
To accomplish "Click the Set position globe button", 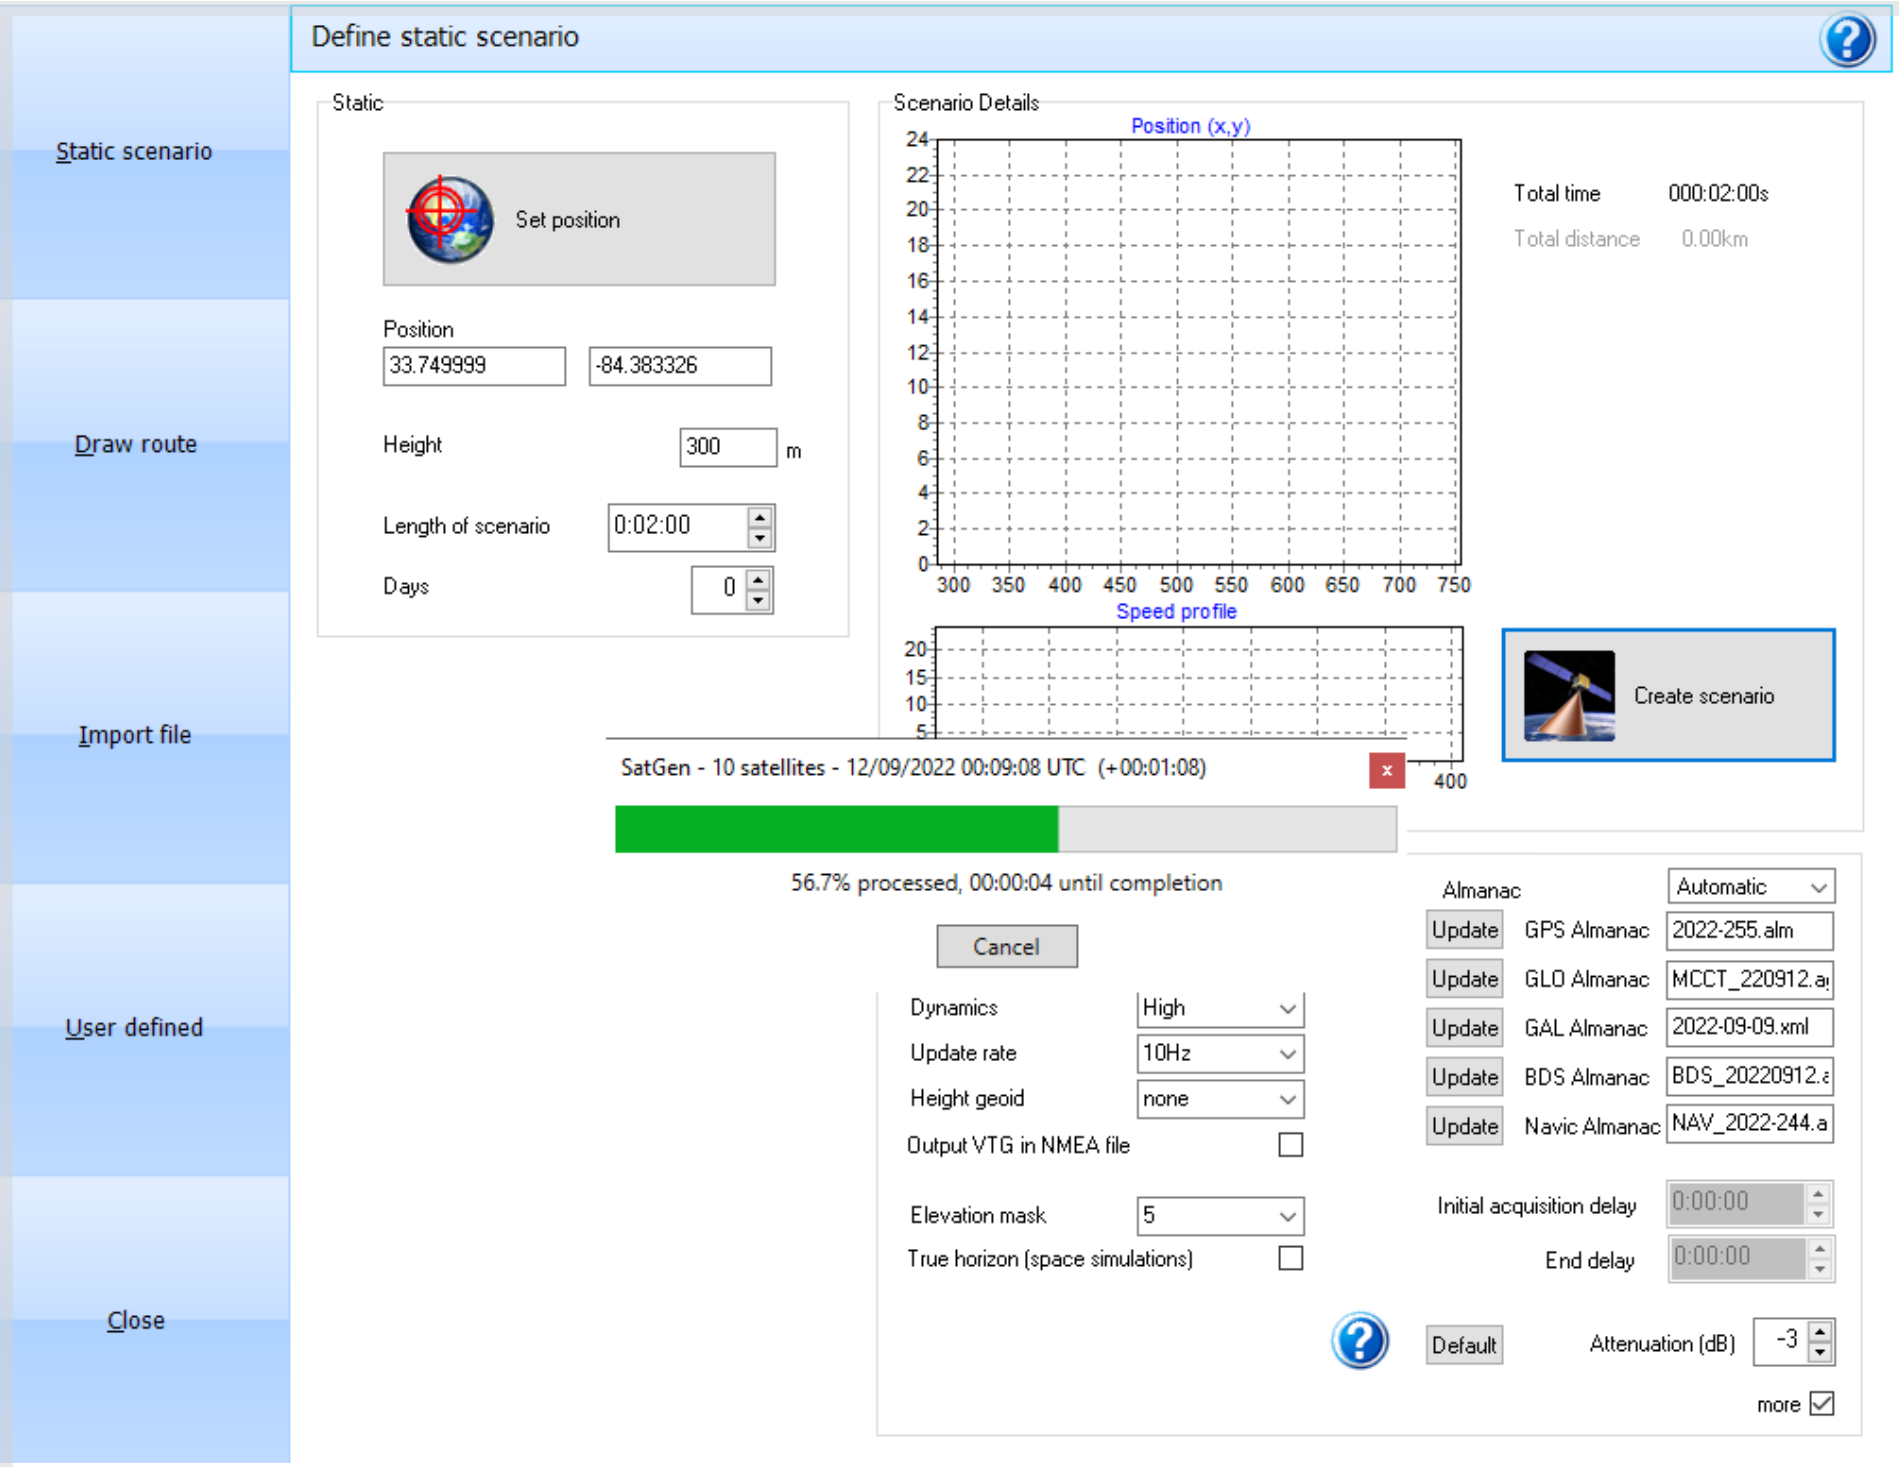I will 579,219.
